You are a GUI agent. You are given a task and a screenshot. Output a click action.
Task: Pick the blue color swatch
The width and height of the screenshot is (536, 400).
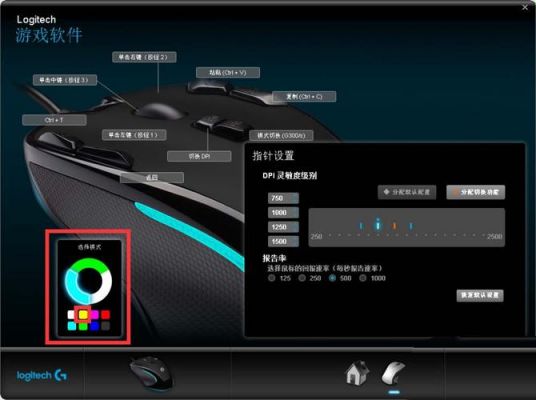[95, 326]
